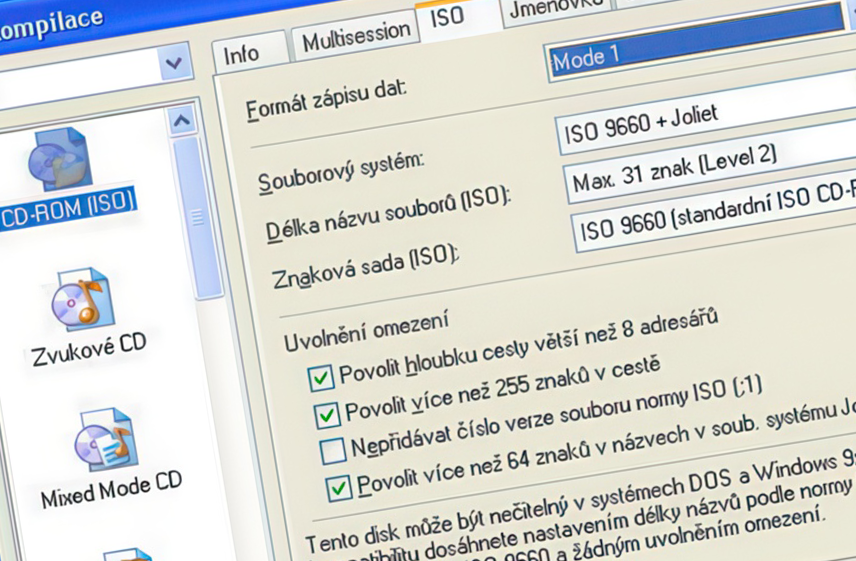Switch to the Info tab
The image size is (856, 561).
pos(242,55)
